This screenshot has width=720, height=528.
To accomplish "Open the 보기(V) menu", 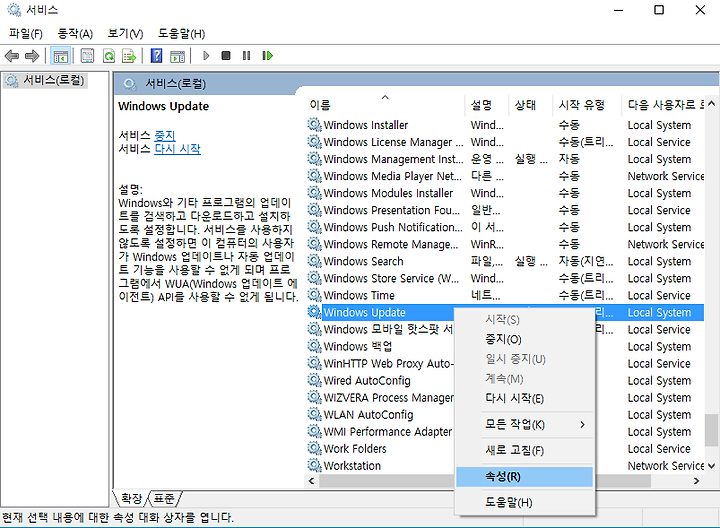I will (x=125, y=34).
